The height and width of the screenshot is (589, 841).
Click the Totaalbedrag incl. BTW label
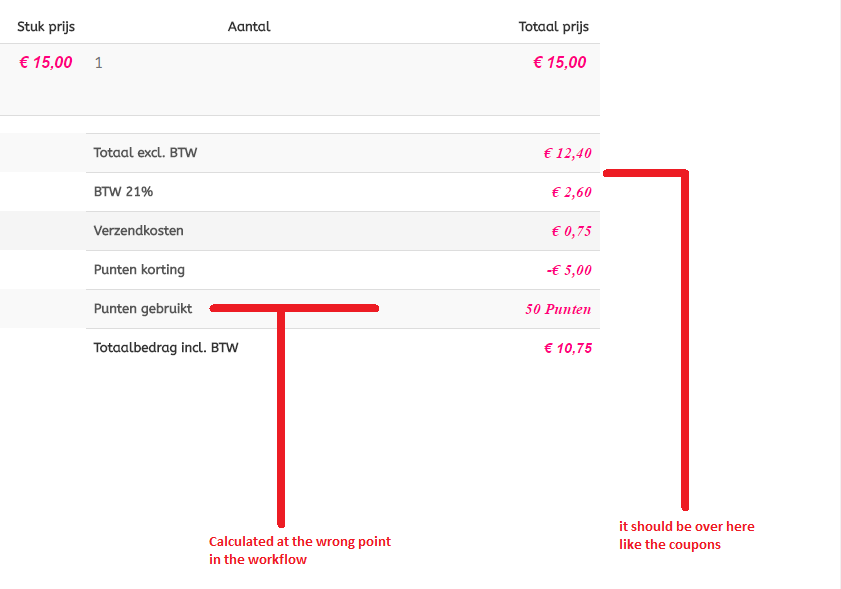click(166, 348)
